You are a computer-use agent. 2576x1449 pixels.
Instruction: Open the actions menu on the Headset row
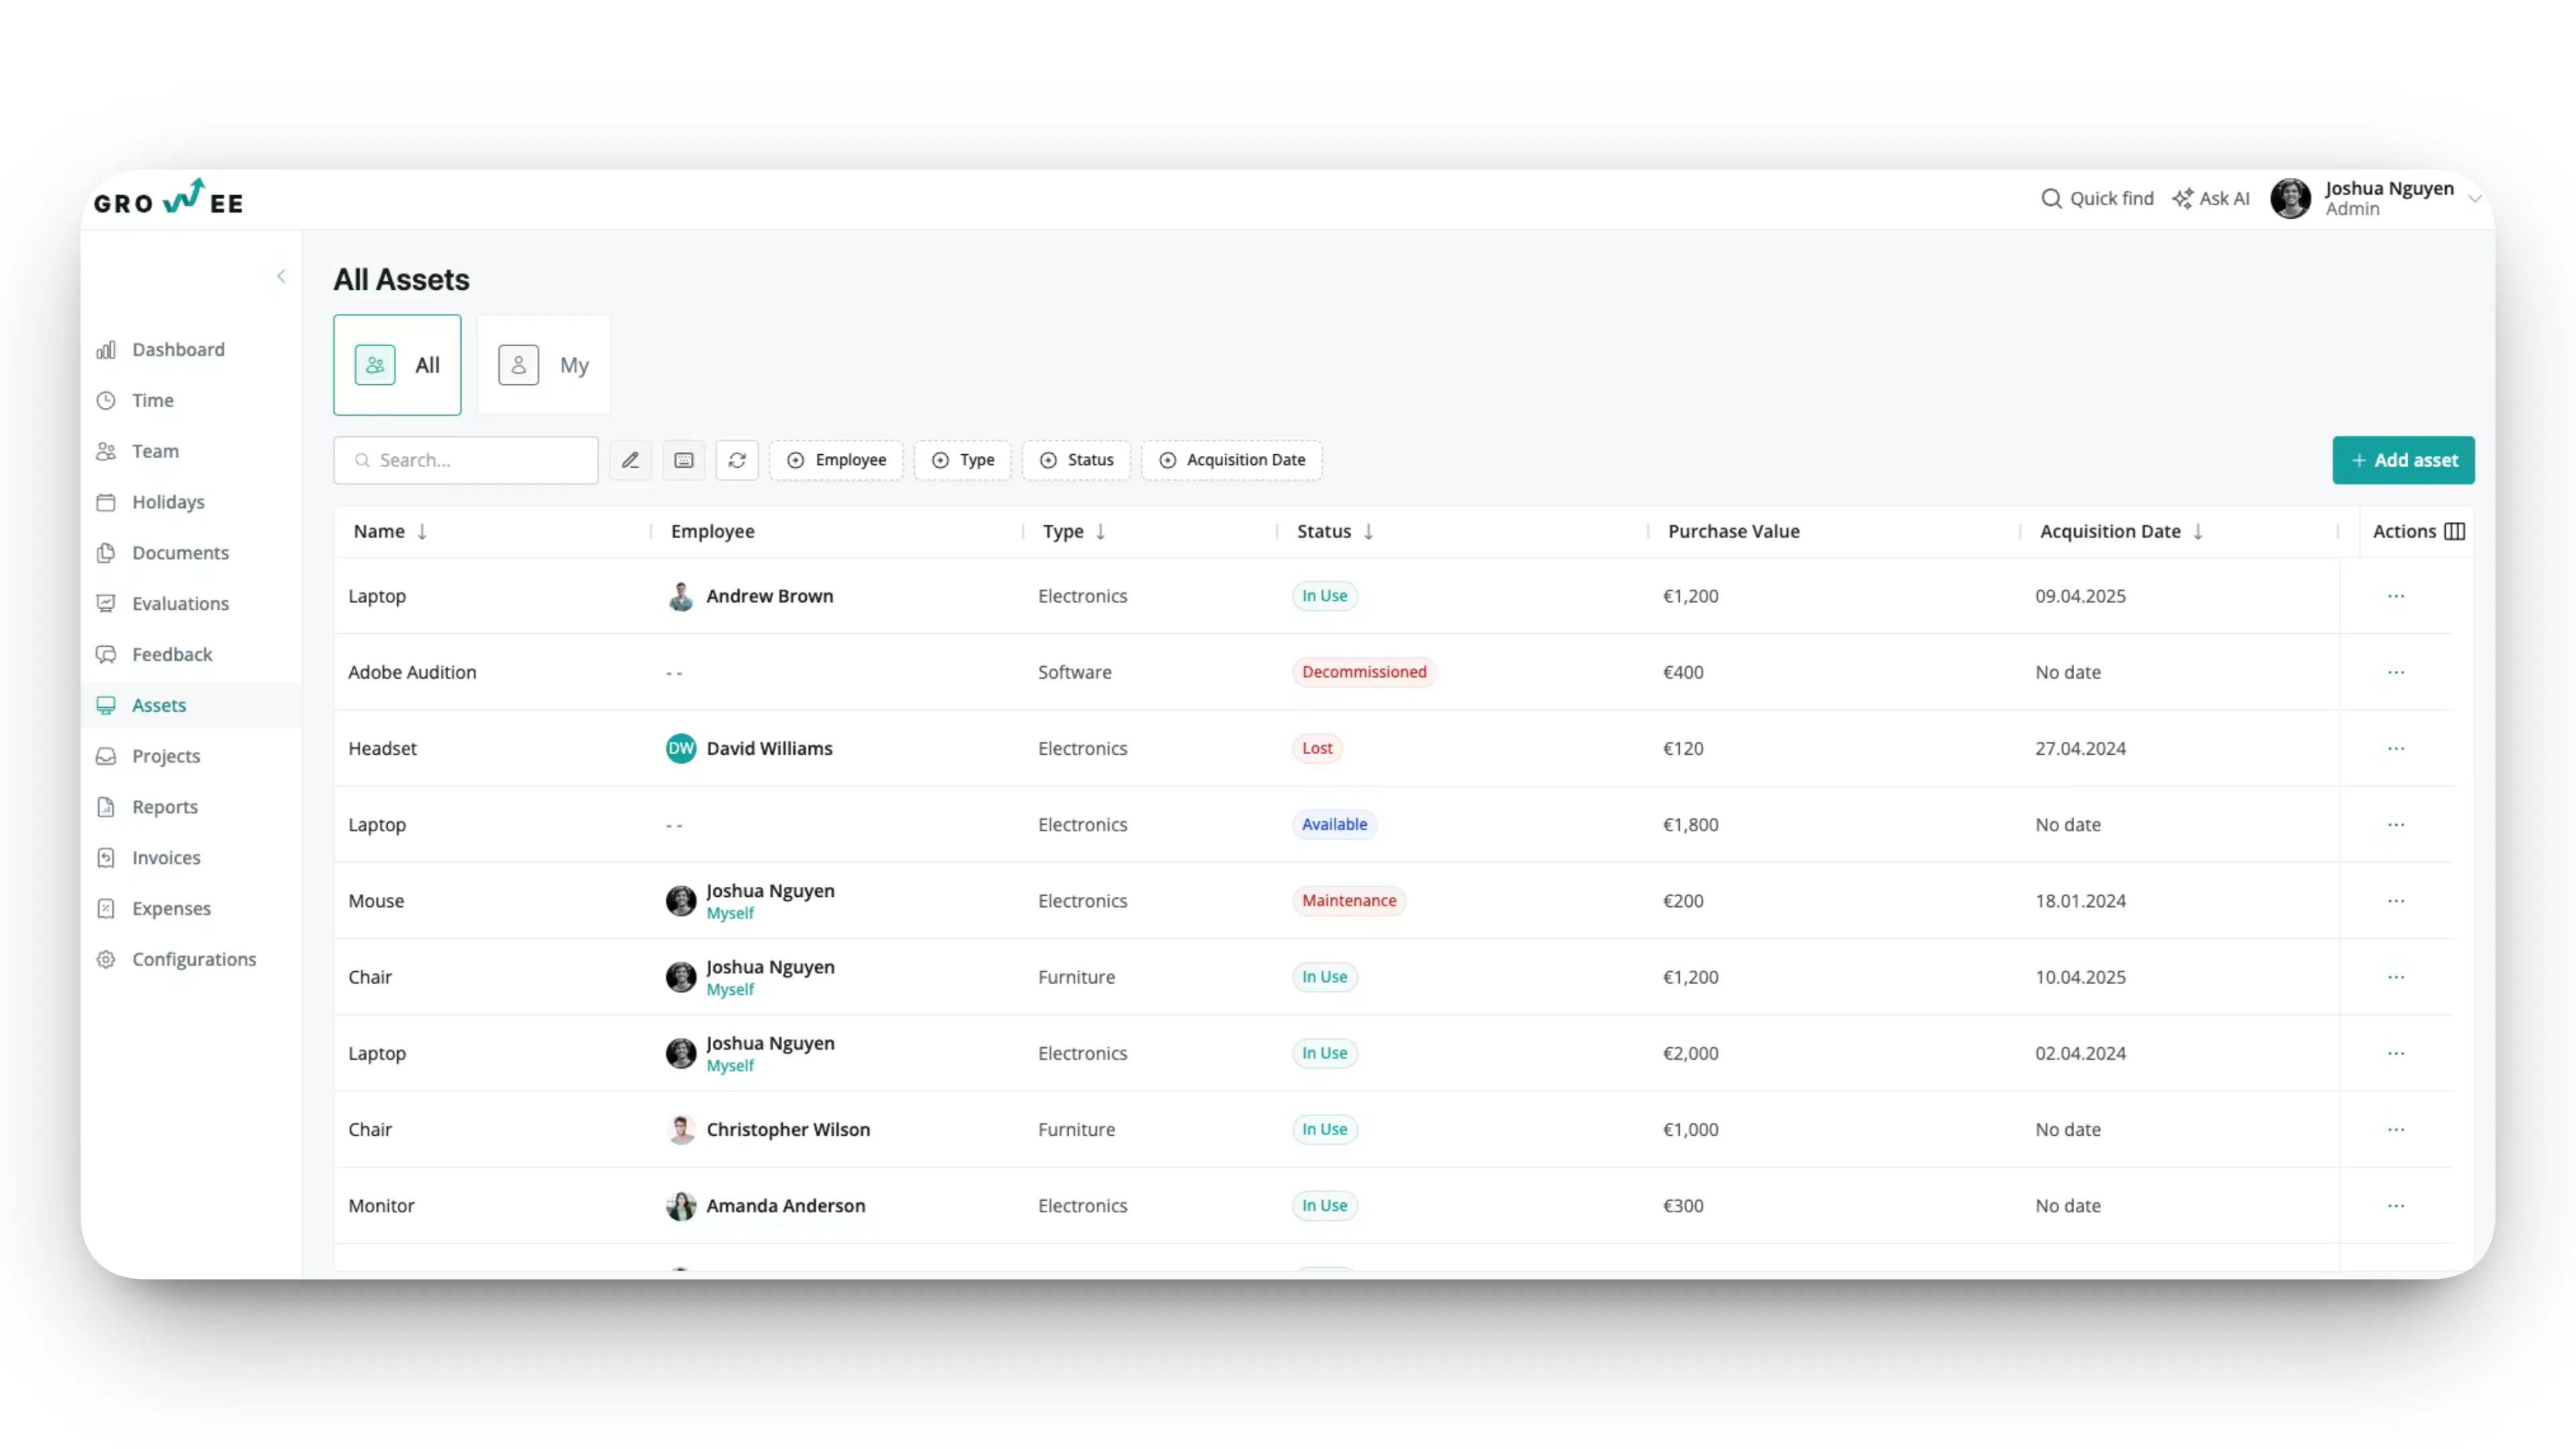[x=2396, y=748]
